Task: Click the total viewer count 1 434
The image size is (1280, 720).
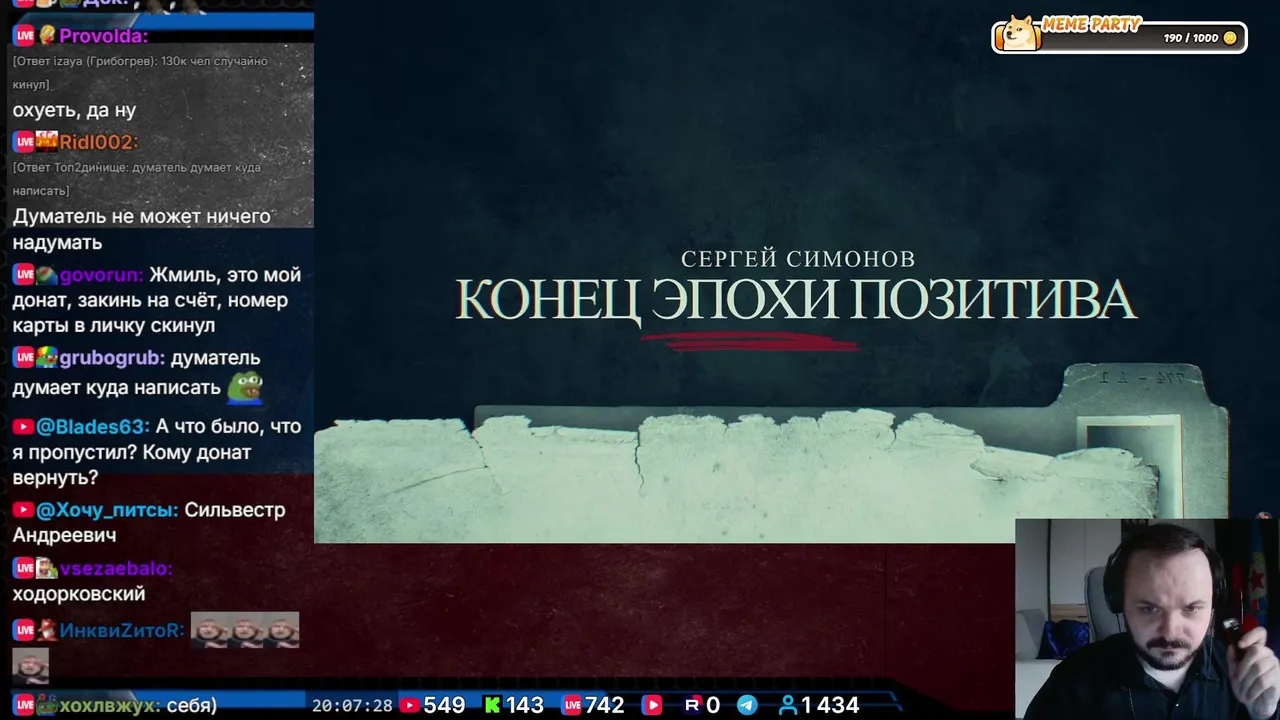Action: 830,706
